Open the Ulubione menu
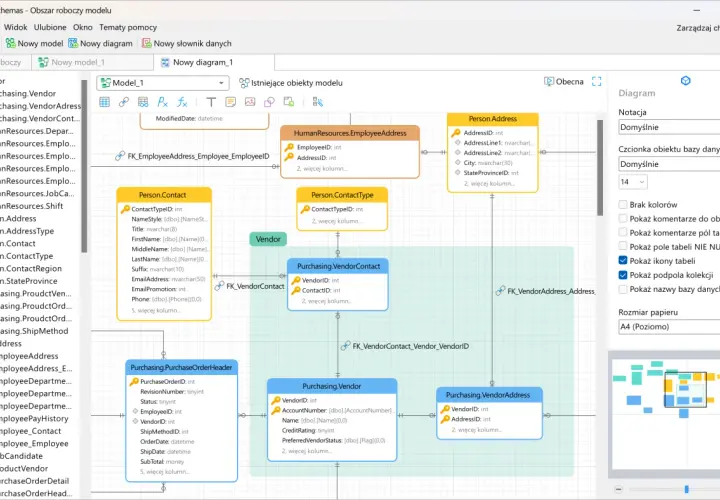This screenshot has height=500, width=720. tap(50, 28)
